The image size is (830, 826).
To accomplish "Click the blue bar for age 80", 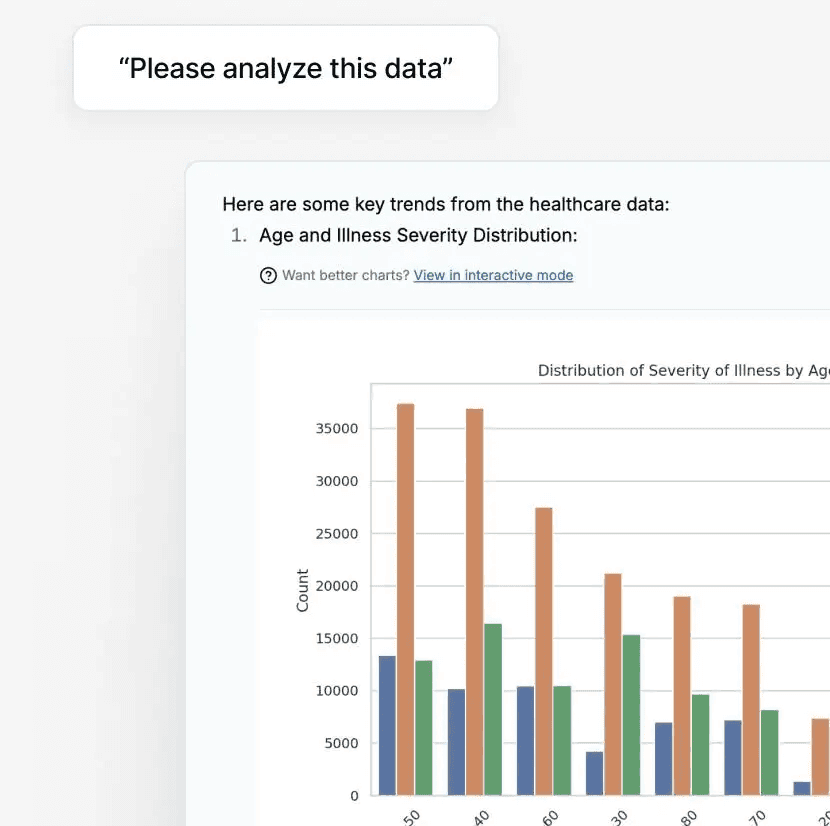I will pyautogui.click(x=663, y=759).
